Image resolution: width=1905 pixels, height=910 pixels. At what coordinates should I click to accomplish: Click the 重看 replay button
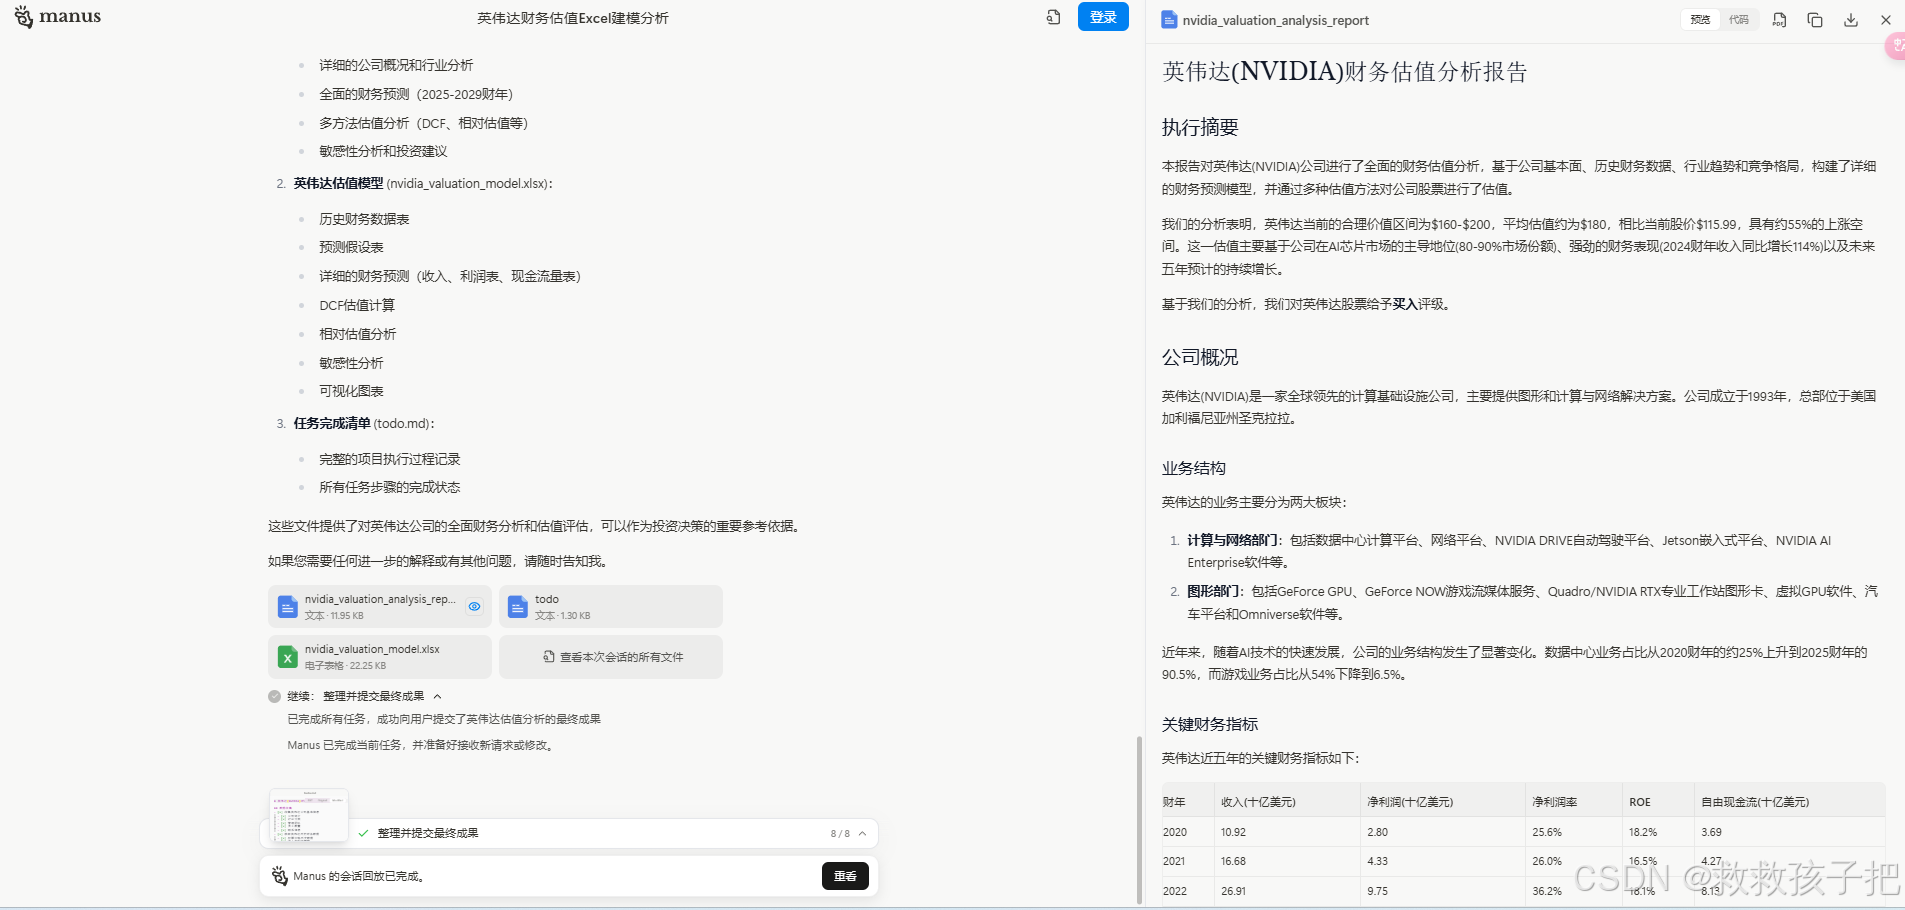coord(845,876)
